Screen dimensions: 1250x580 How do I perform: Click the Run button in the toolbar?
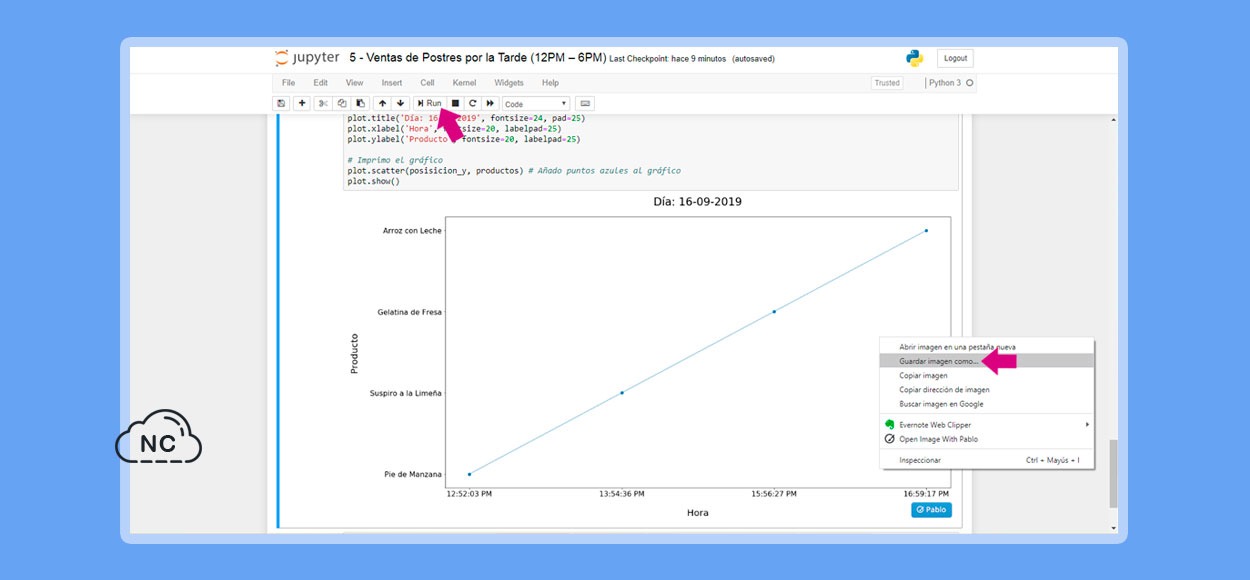pyautogui.click(x=428, y=103)
